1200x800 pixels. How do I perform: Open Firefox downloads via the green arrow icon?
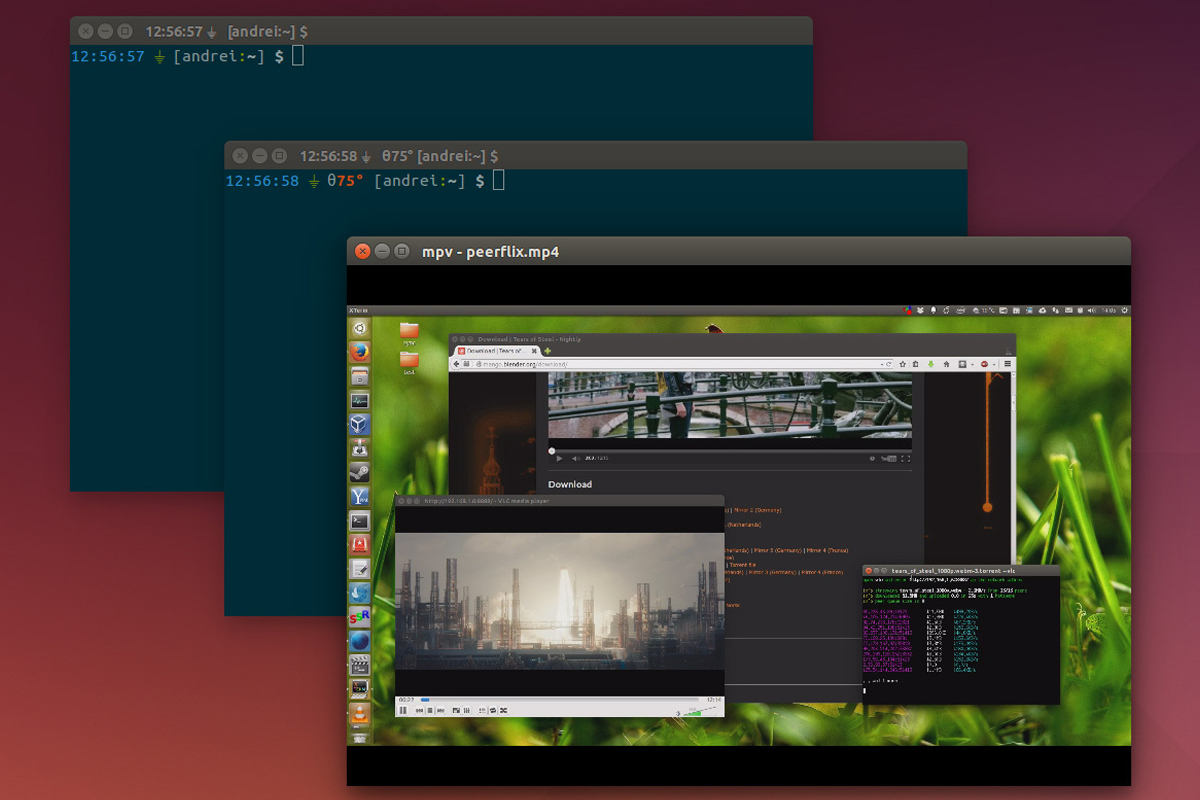tap(931, 364)
